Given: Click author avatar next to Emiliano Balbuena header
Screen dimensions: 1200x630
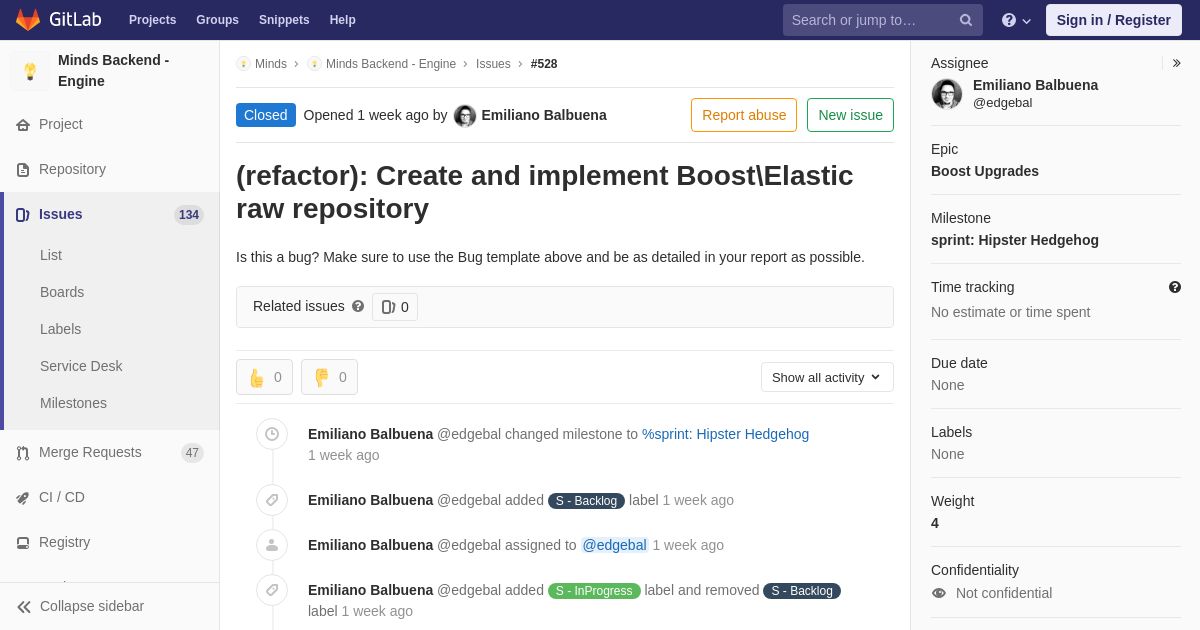Looking at the screenshot, I should [465, 116].
